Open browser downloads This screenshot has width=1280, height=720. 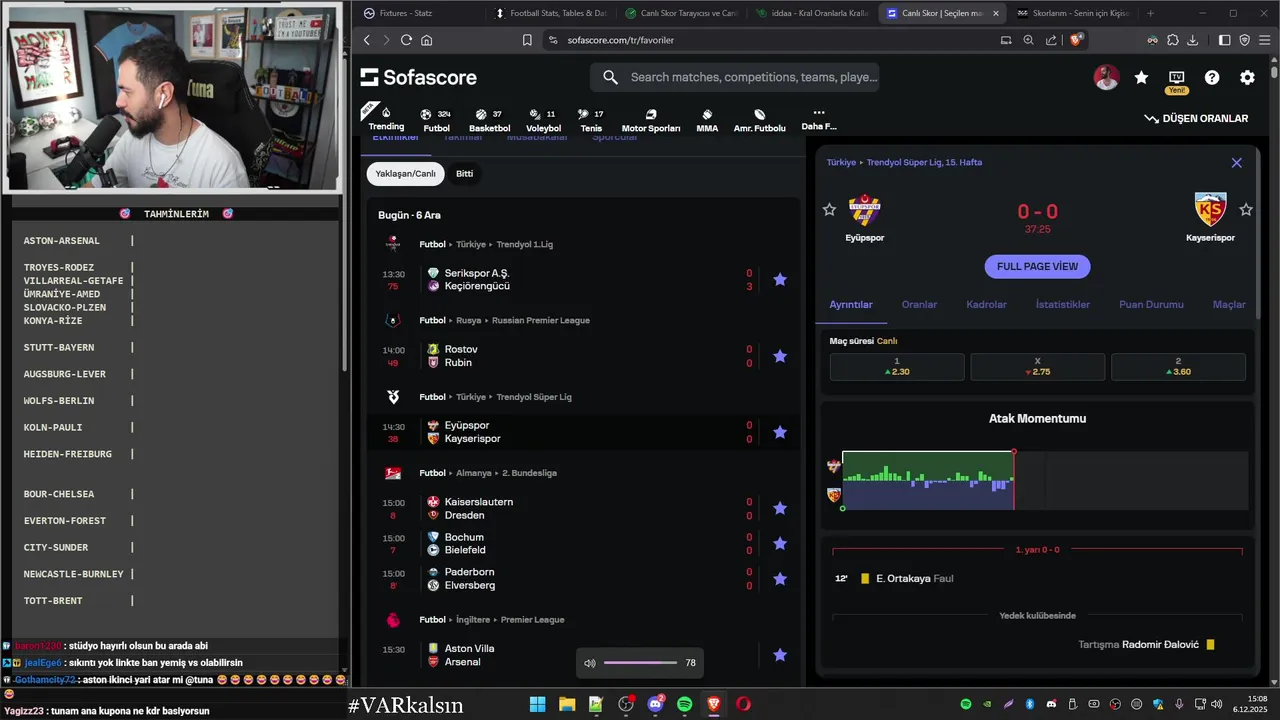pos(1192,40)
